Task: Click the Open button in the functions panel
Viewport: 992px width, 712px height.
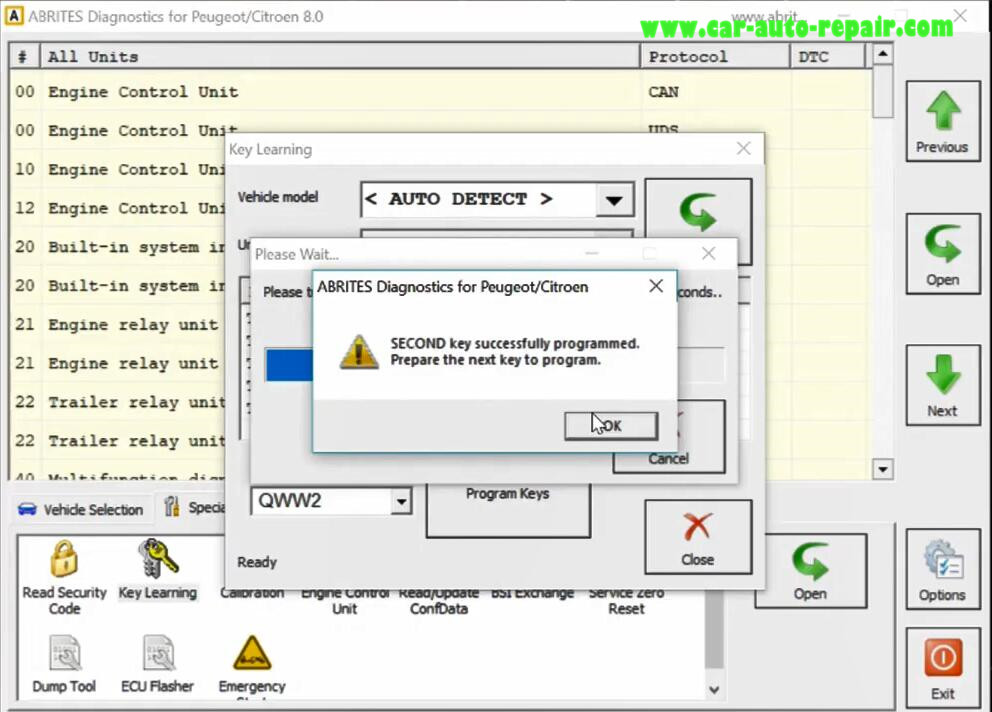Action: tap(810, 571)
